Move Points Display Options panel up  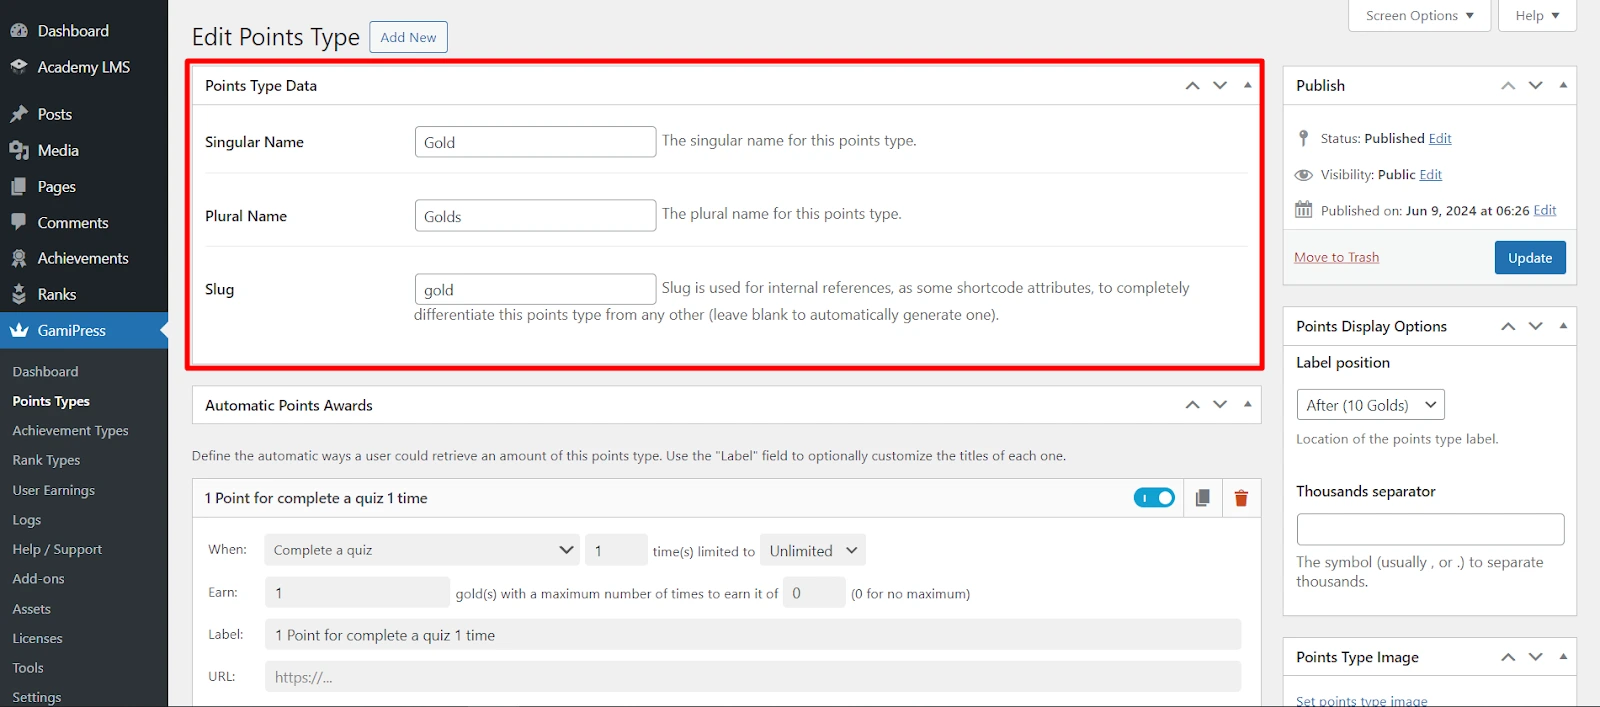tap(1508, 326)
